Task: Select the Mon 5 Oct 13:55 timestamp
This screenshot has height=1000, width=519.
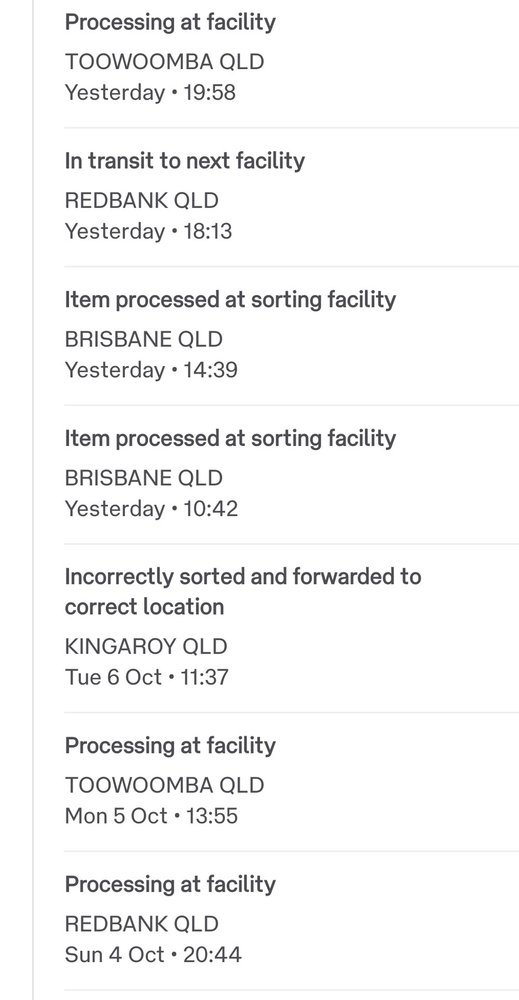Action: [x=151, y=816]
